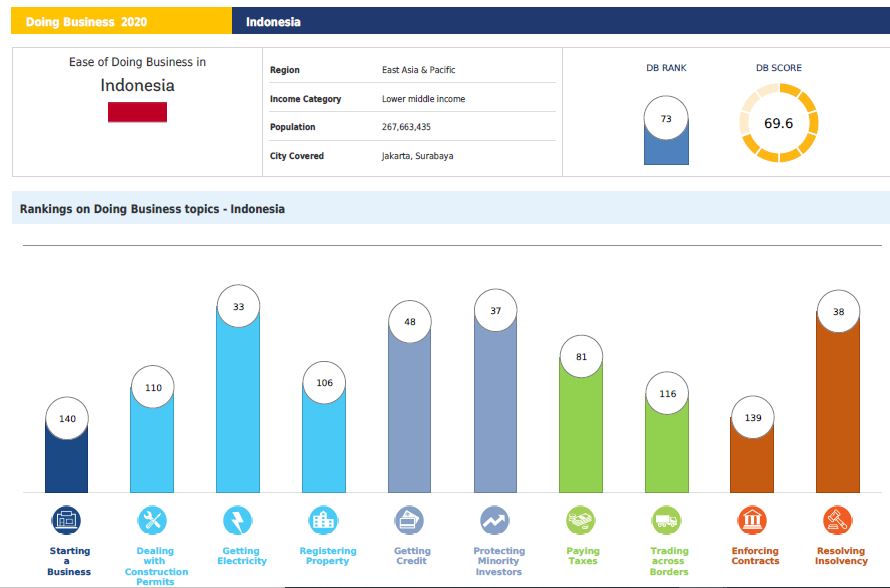Click the rank 33 circle on electricity bar

238,307
